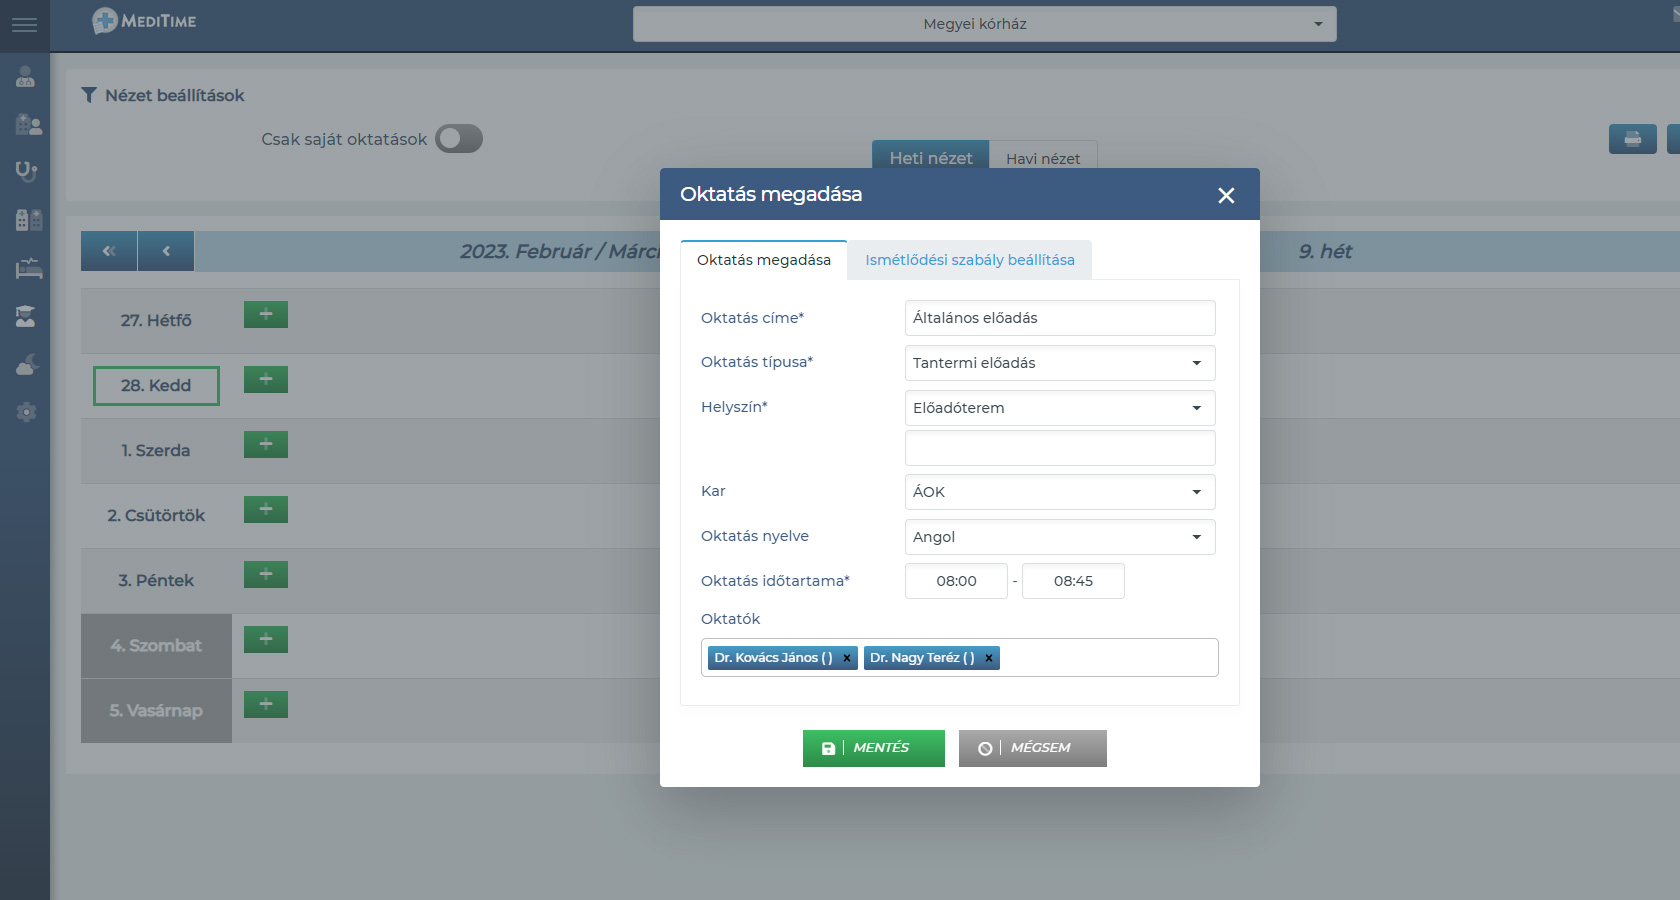Click the MediTime logo
The height and width of the screenshot is (900, 1680).
tap(144, 21)
